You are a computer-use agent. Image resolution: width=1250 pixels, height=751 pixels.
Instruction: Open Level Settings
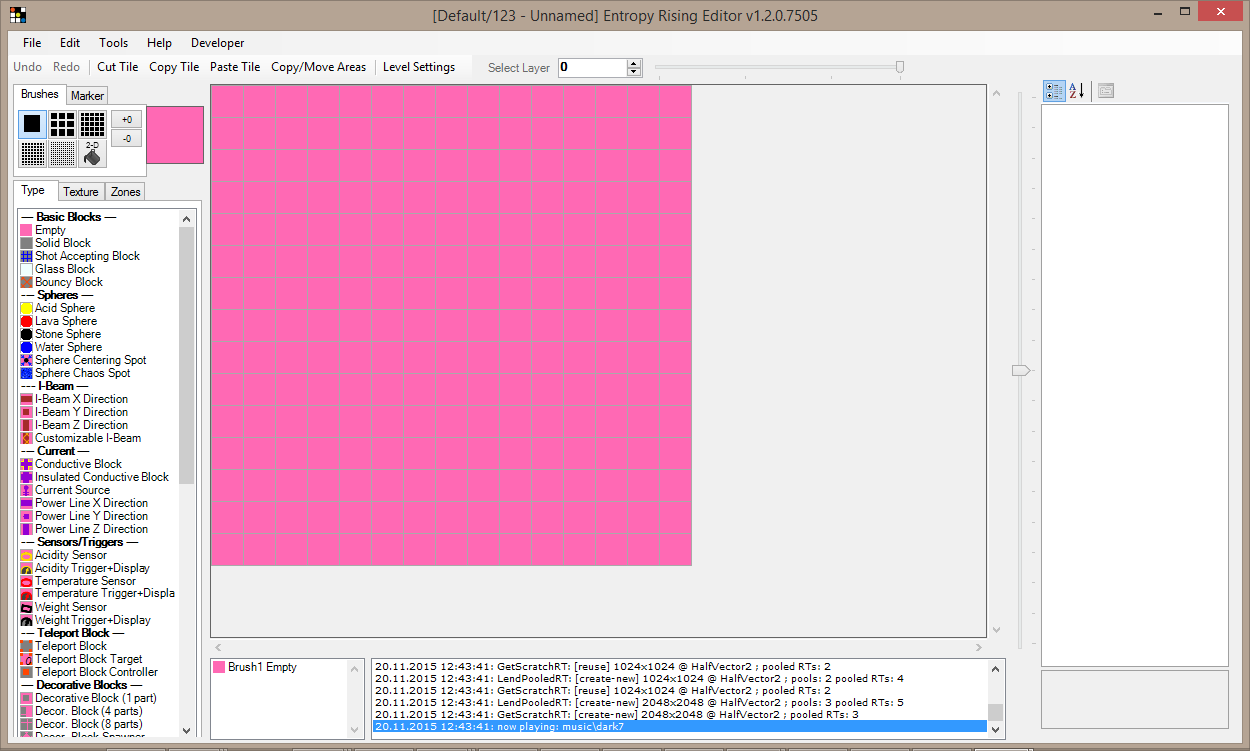click(x=419, y=67)
